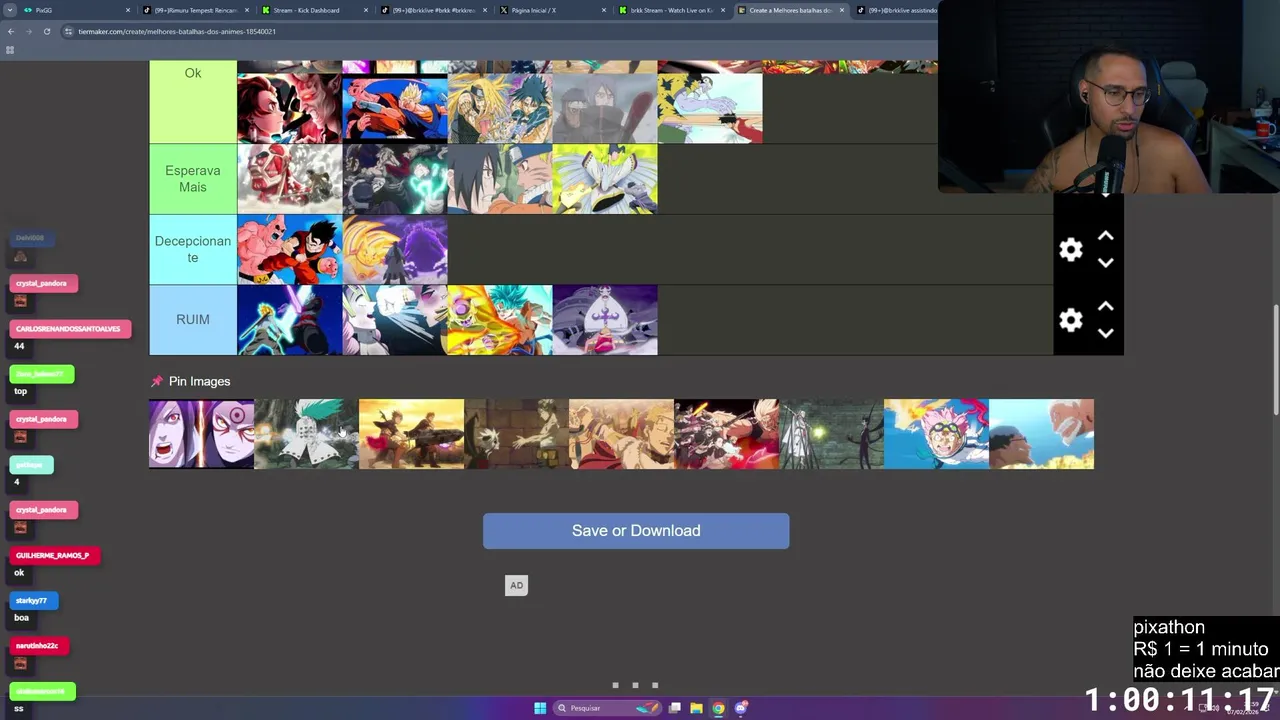The width and height of the screenshot is (1280, 720).
Task: Click GUILHERME_RAMOS_P chat username
Action: (53, 555)
